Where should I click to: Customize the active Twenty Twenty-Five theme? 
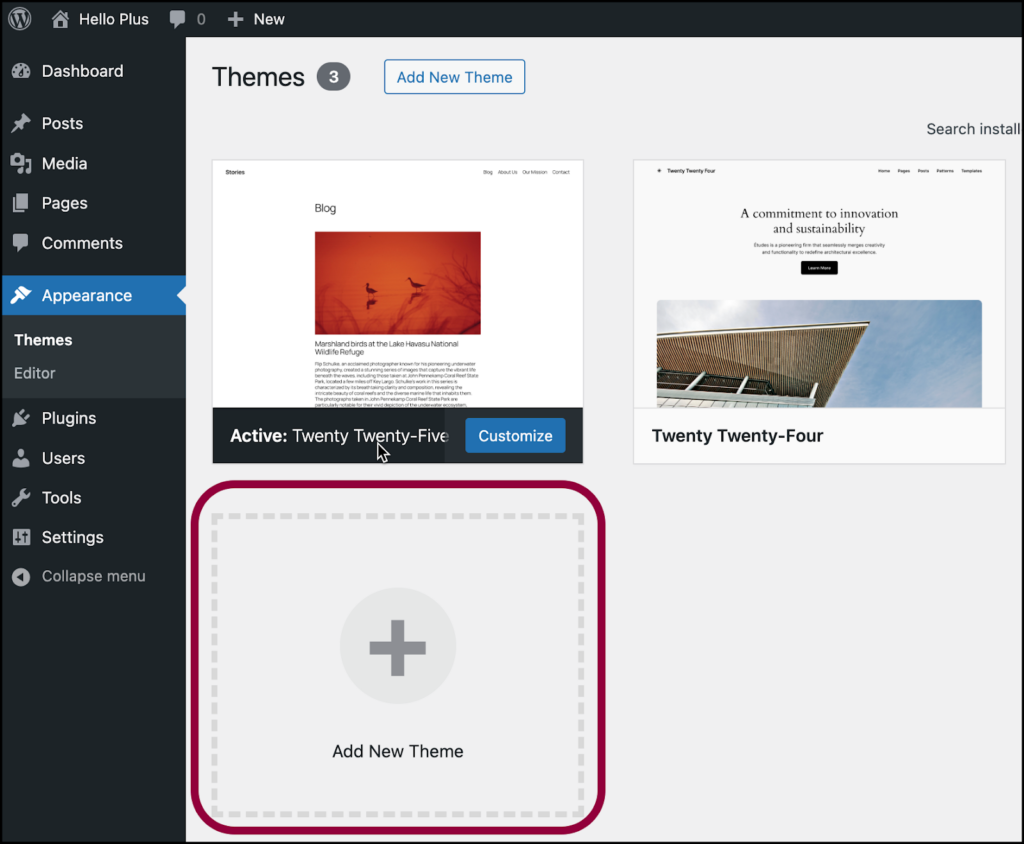coord(514,436)
